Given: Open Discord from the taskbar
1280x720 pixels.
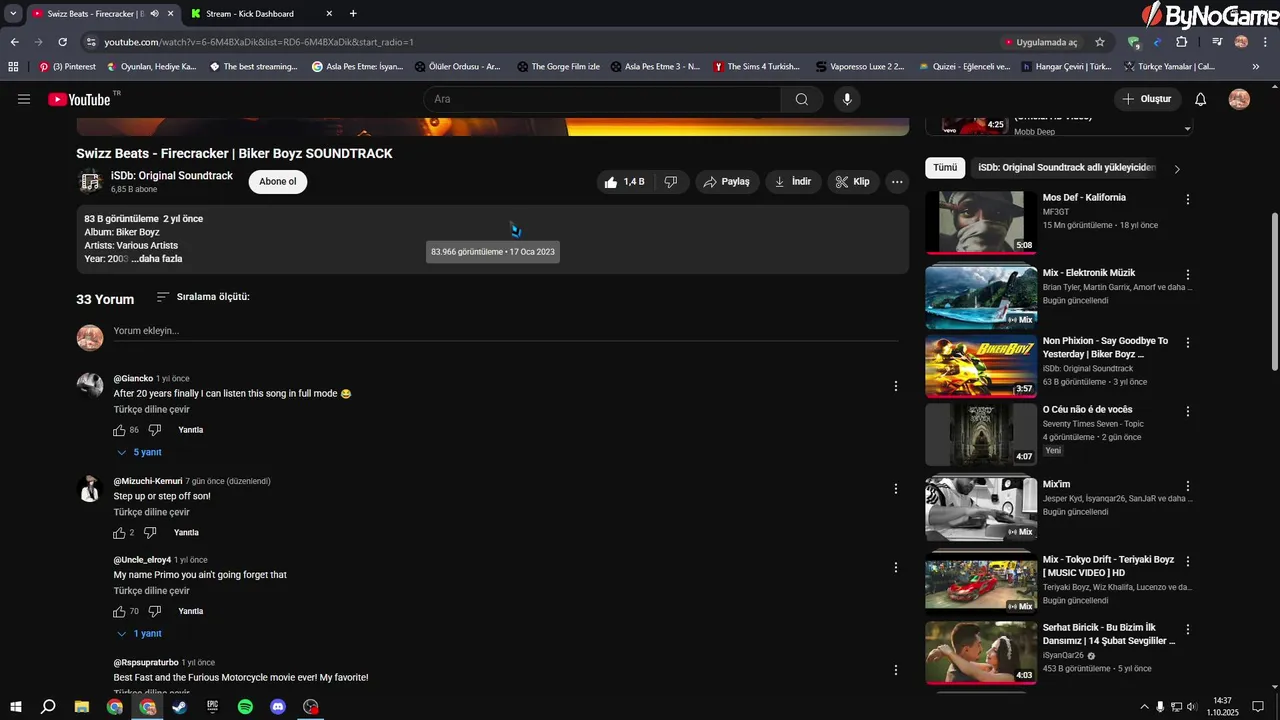Looking at the screenshot, I should pyautogui.click(x=278, y=707).
